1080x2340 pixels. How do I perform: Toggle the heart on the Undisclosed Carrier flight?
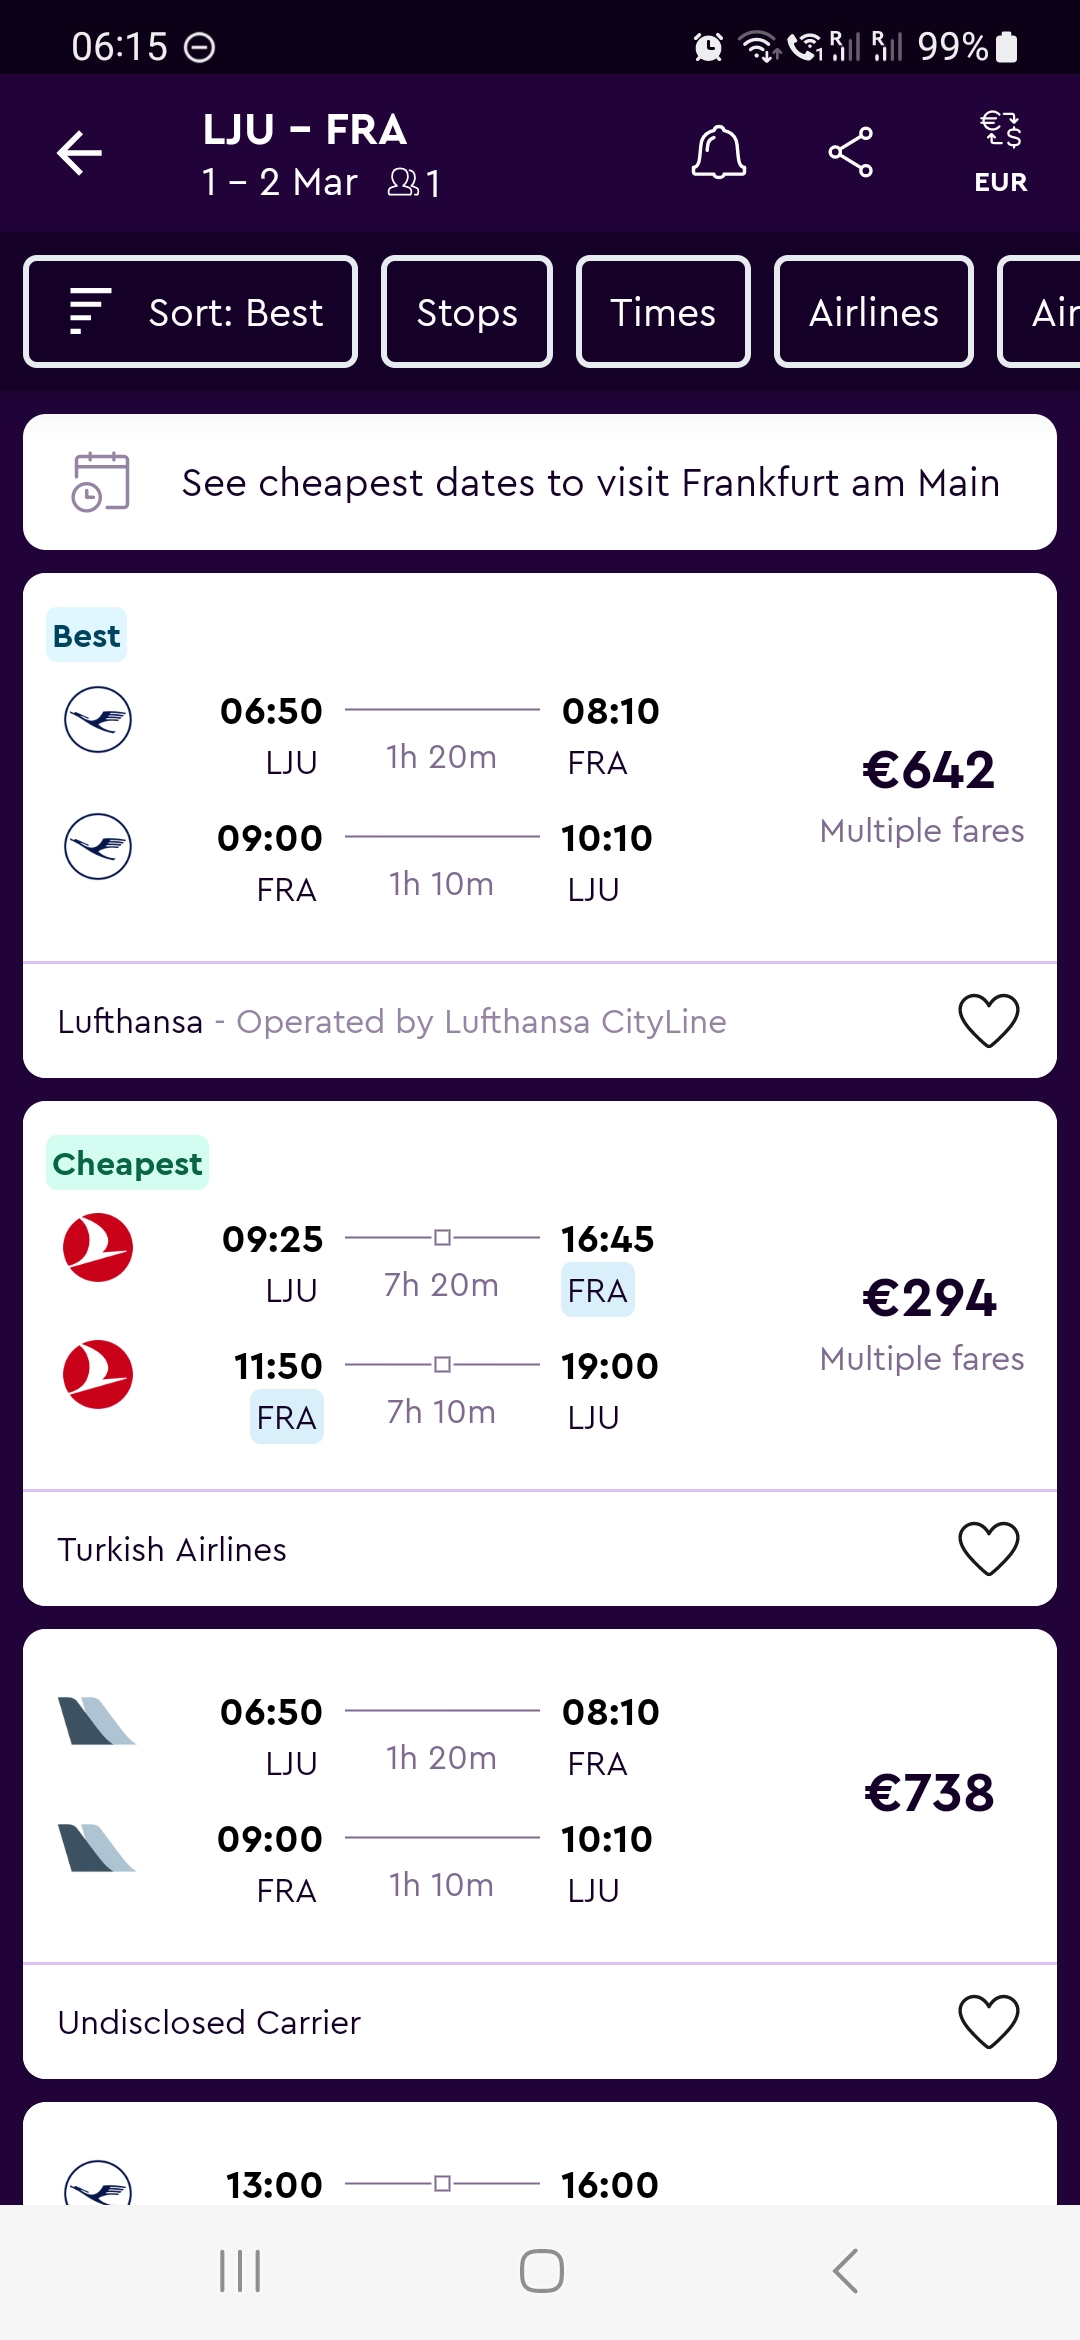tap(989, 2022)
